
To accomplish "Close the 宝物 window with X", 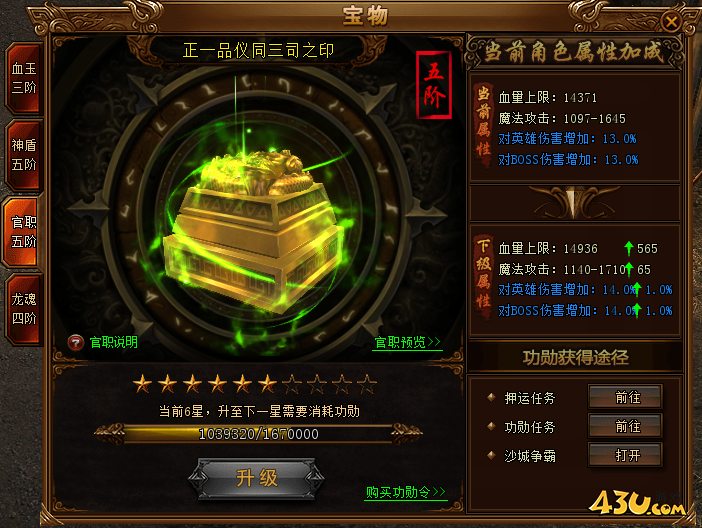I will click(671, 21).
